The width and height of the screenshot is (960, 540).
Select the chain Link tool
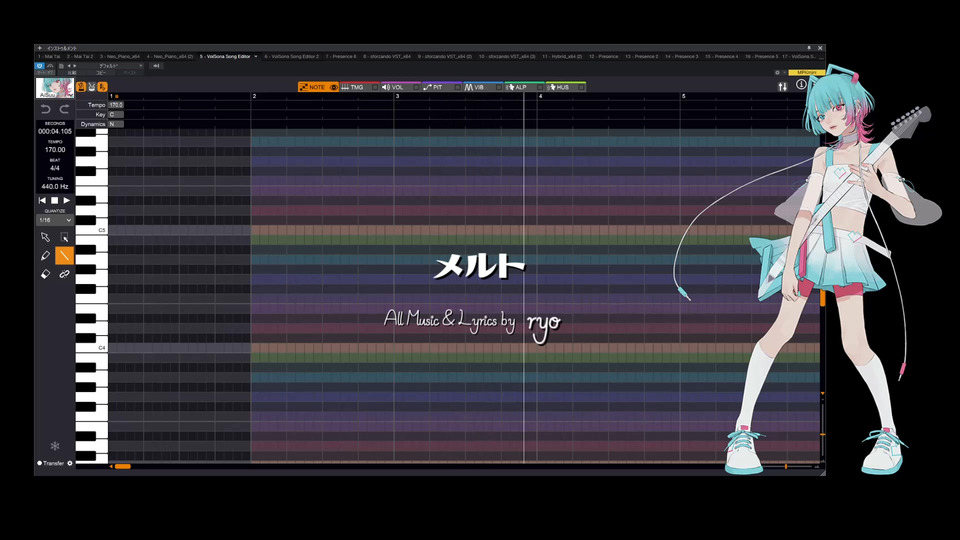tap(64, 274)
